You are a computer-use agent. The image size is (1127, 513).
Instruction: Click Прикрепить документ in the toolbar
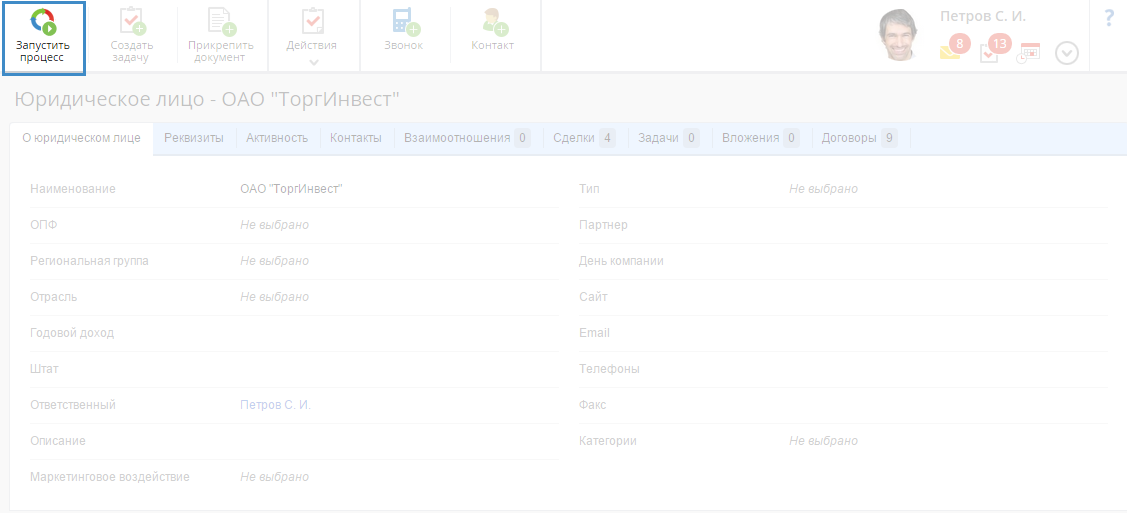point(221,22)
